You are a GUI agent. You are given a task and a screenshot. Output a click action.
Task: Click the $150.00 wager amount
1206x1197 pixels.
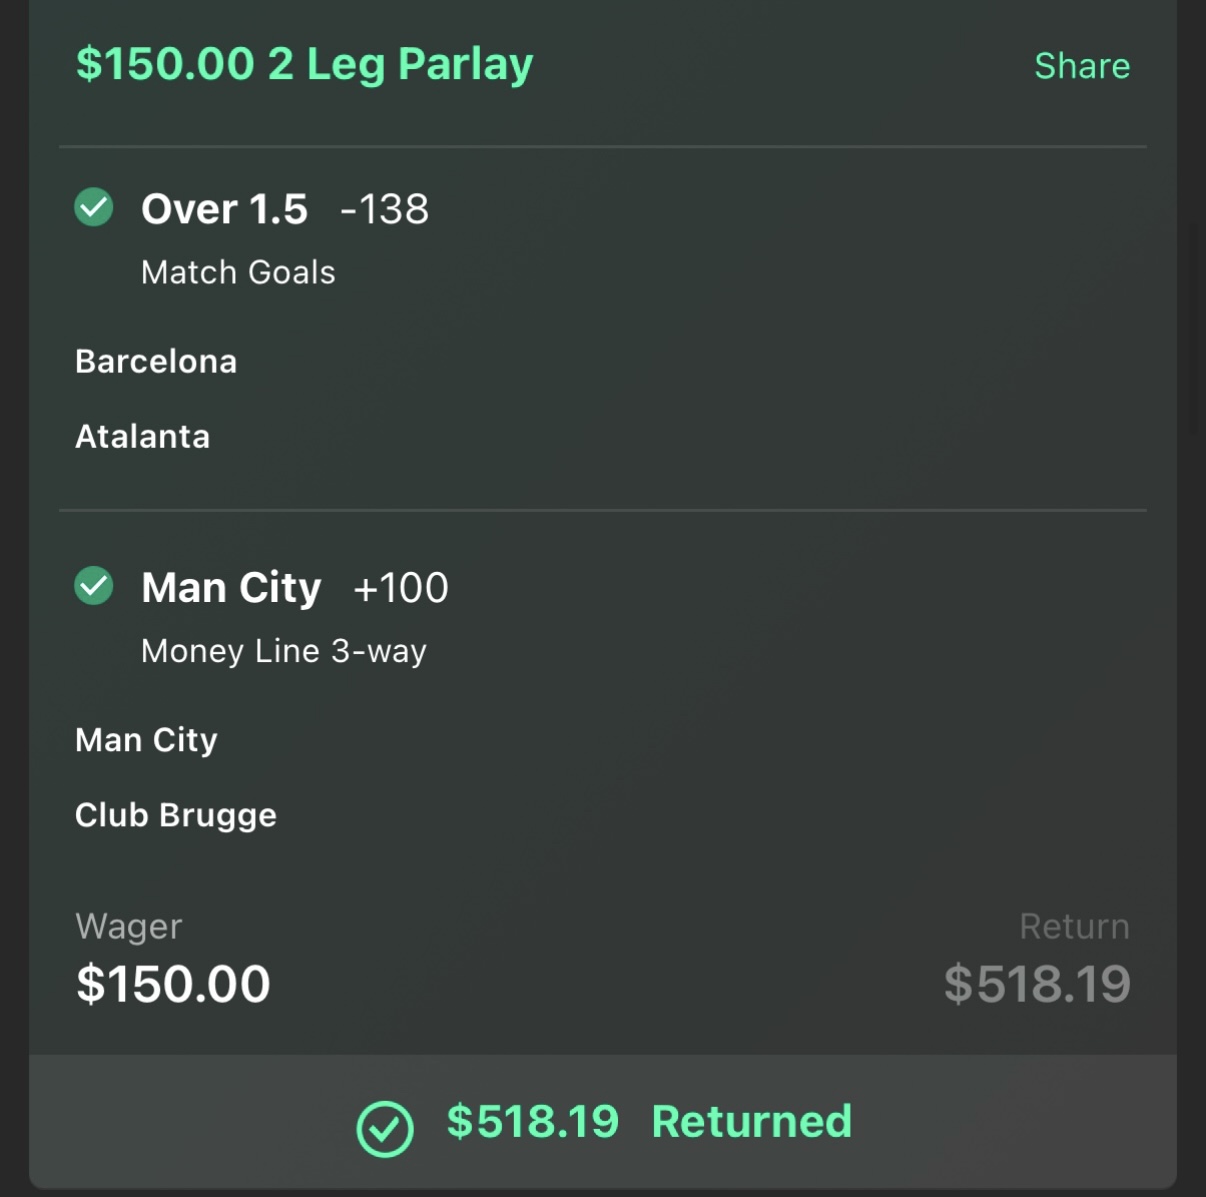point(173,984)
